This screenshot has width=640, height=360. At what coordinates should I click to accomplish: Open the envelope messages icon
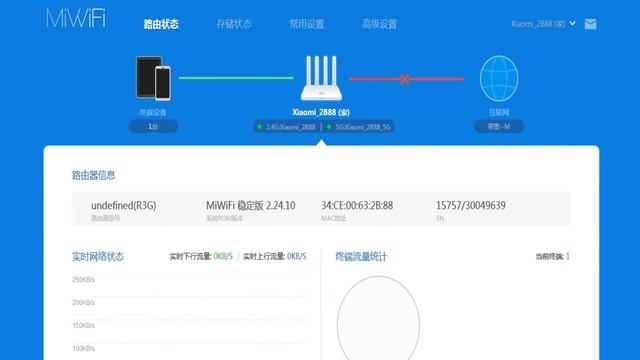(x=591, y=24)
